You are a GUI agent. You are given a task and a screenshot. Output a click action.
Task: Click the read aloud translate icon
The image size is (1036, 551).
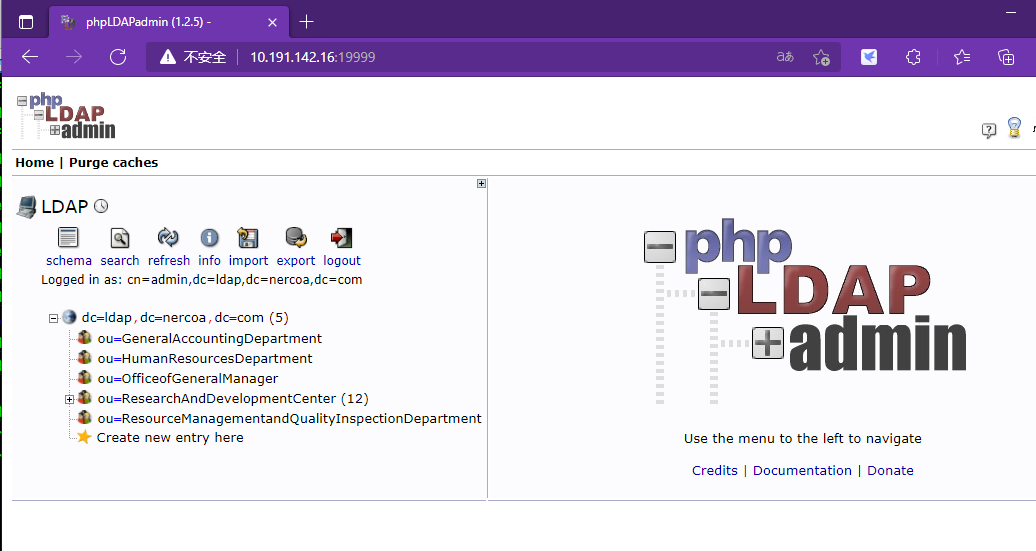coord(785,57)
